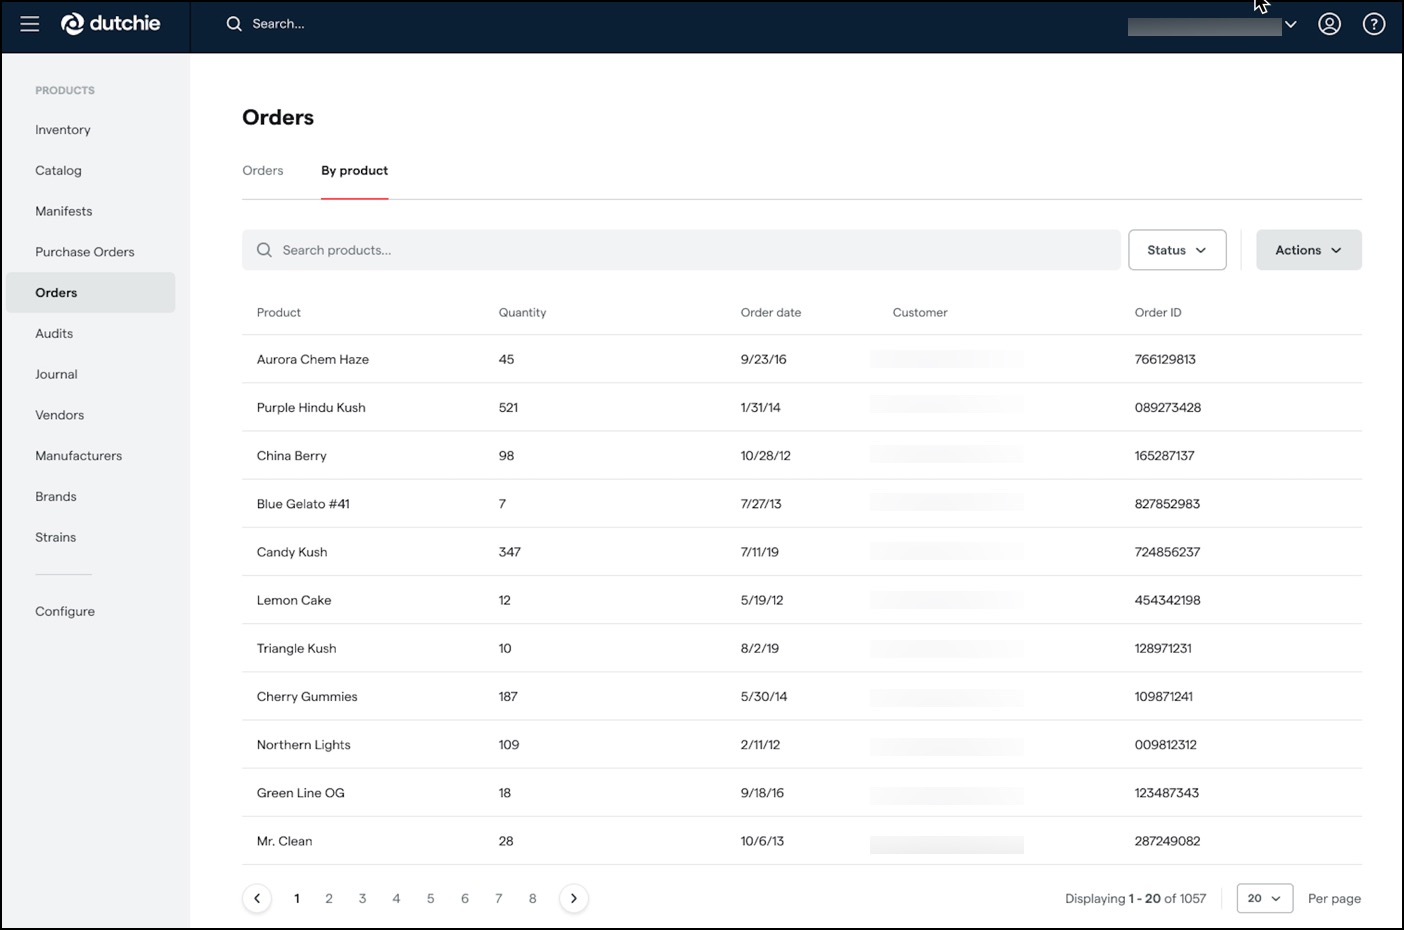Click the Cherry Gummies product

pos(307,697)
